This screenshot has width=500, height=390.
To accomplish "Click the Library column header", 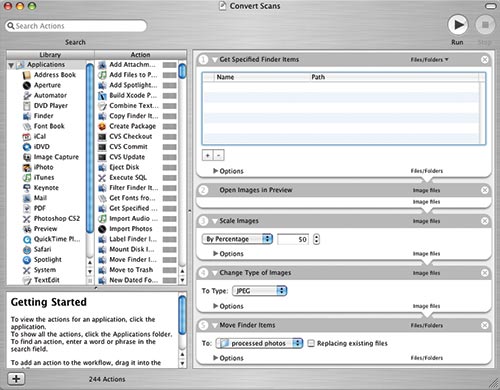I will pos(50,55).
